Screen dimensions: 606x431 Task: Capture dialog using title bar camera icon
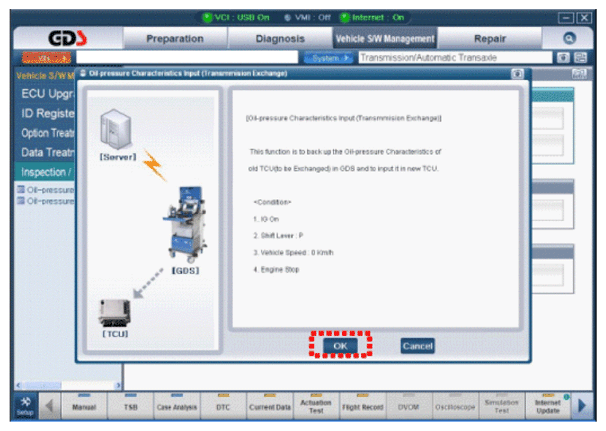(x=517, y=73)
